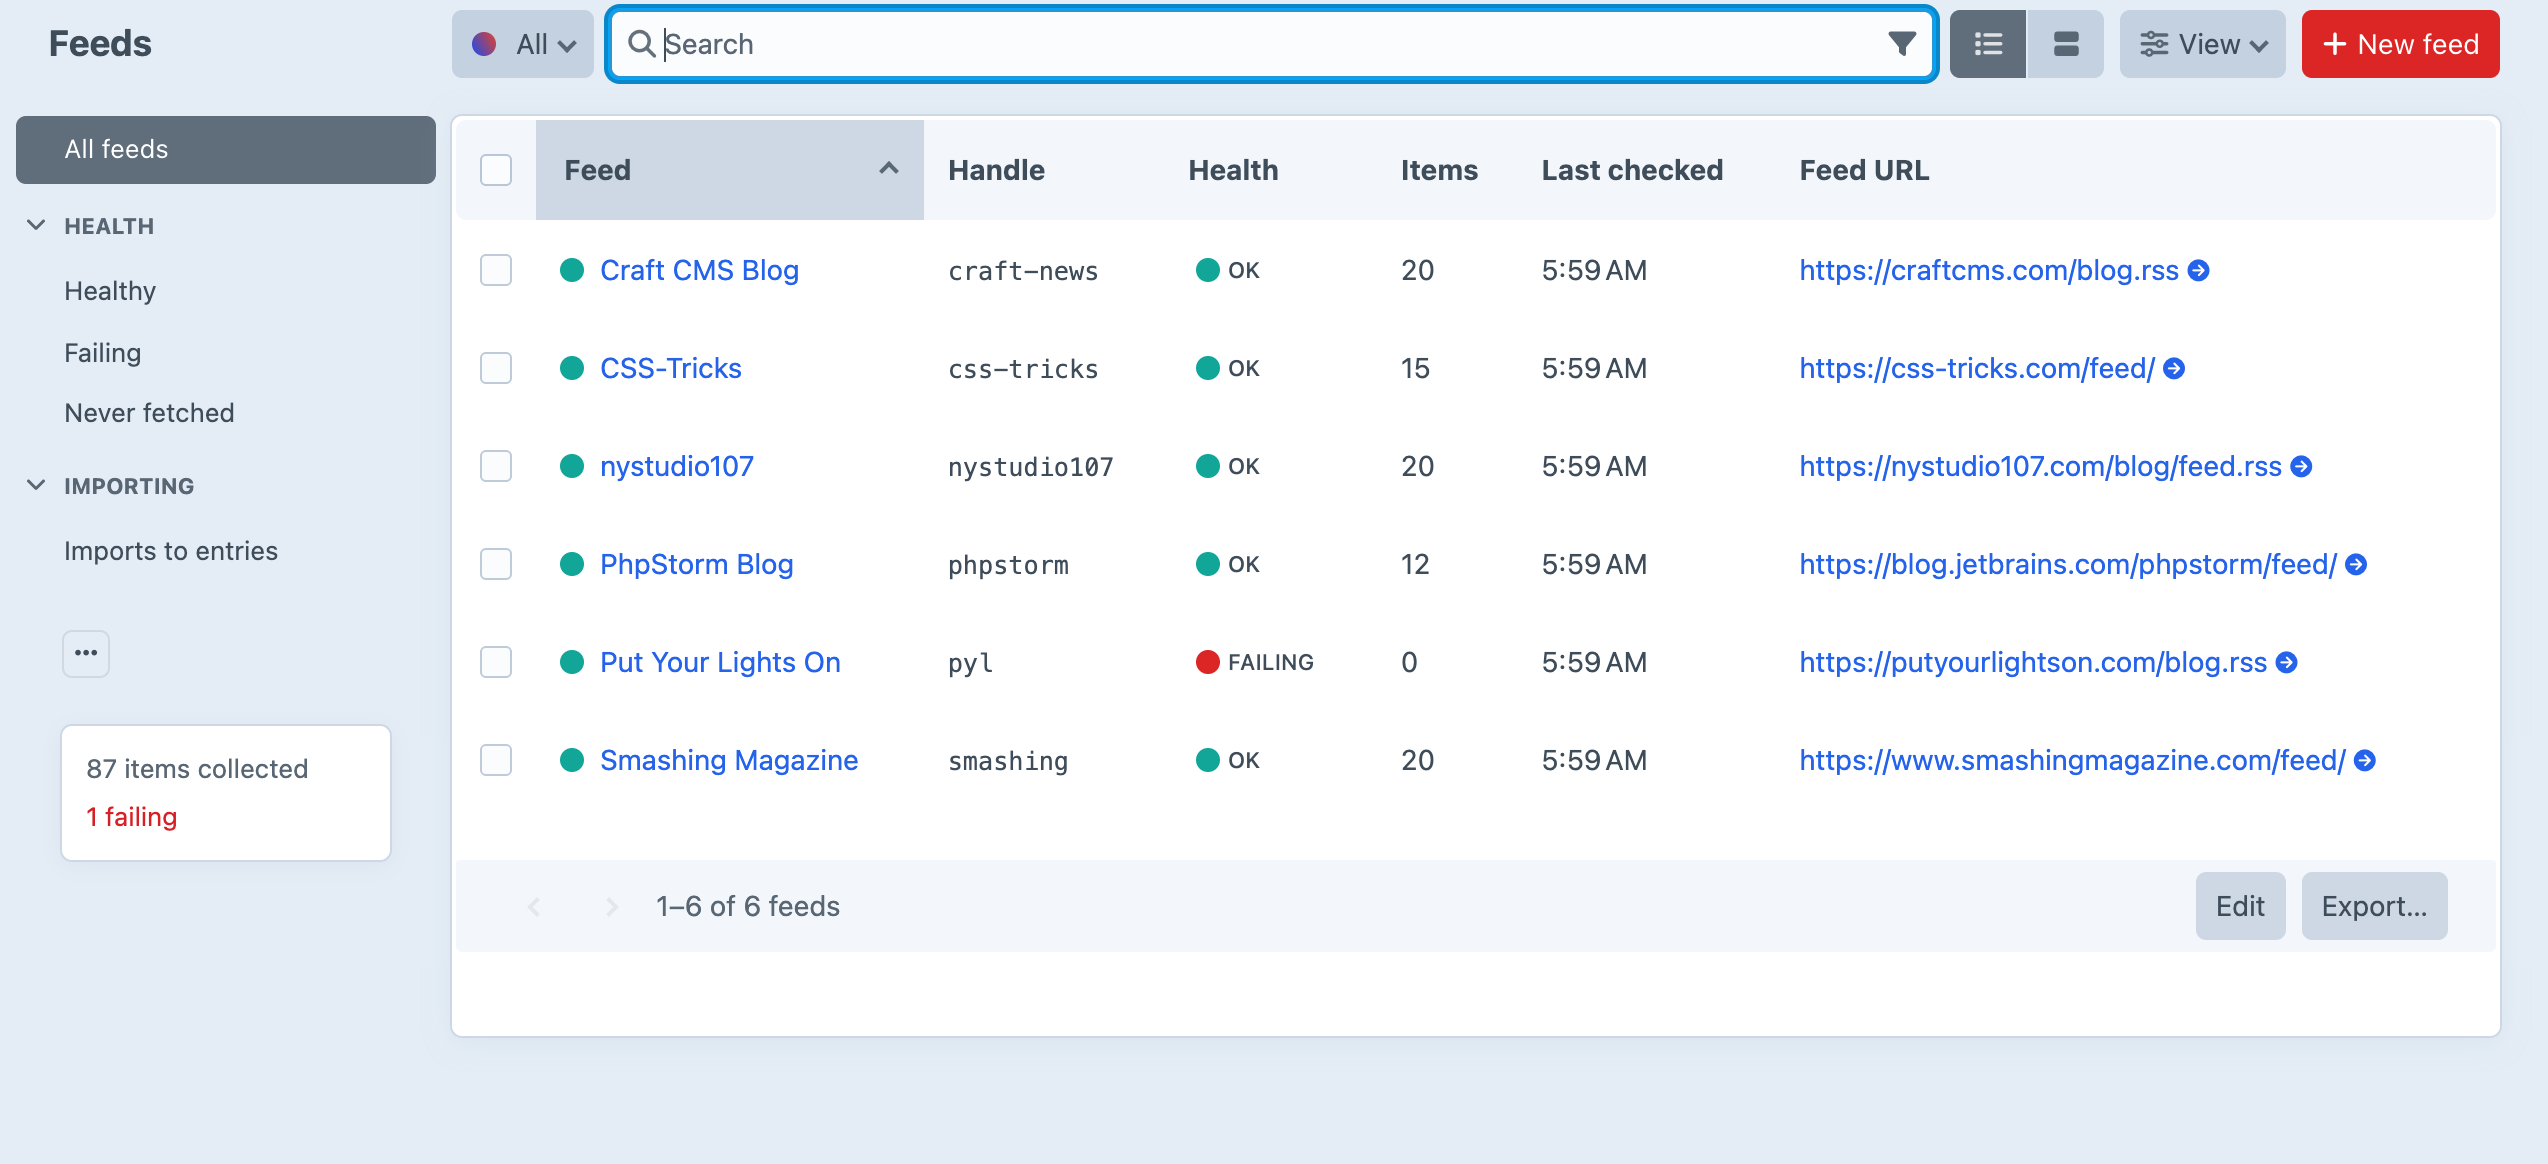
Task: Select All feeds in sidebar
Action: pos(226,150)
